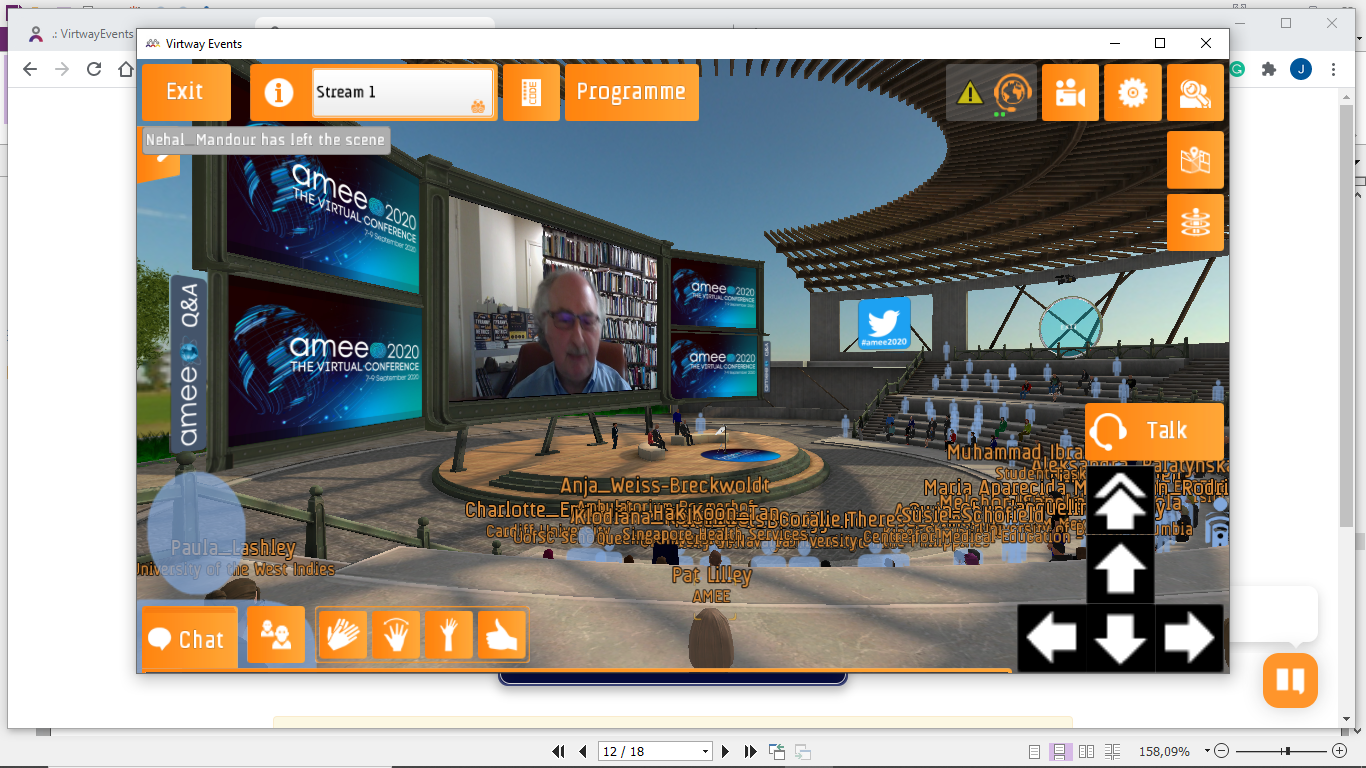
Task: Select the Anja_Weiss-Breckwoldt name label
Action: pyautogui.click(x=665, y=486)
